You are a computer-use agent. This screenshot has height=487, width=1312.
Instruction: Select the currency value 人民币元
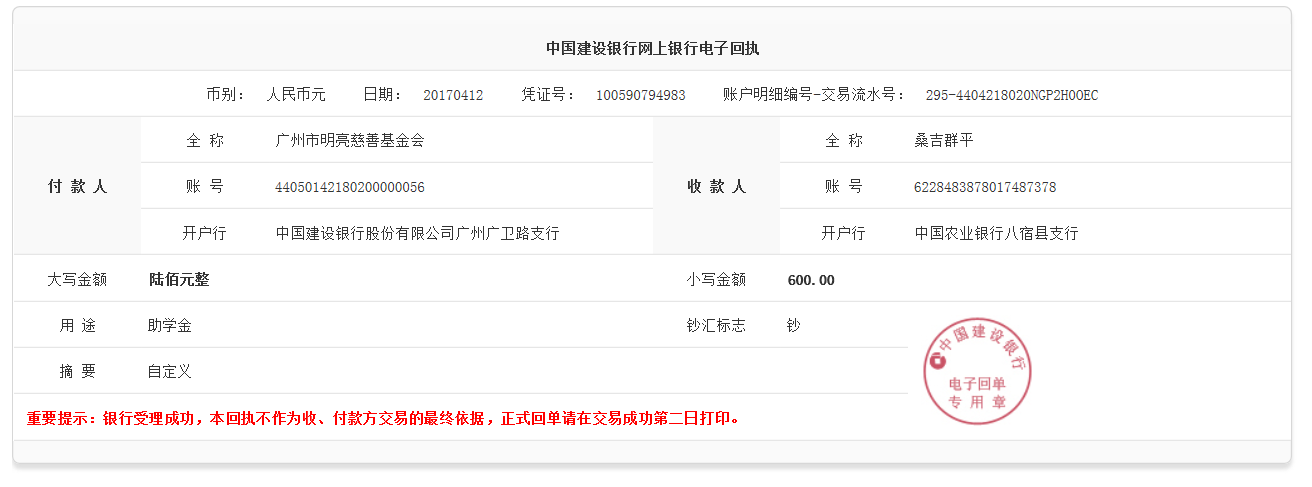point(296,95)
